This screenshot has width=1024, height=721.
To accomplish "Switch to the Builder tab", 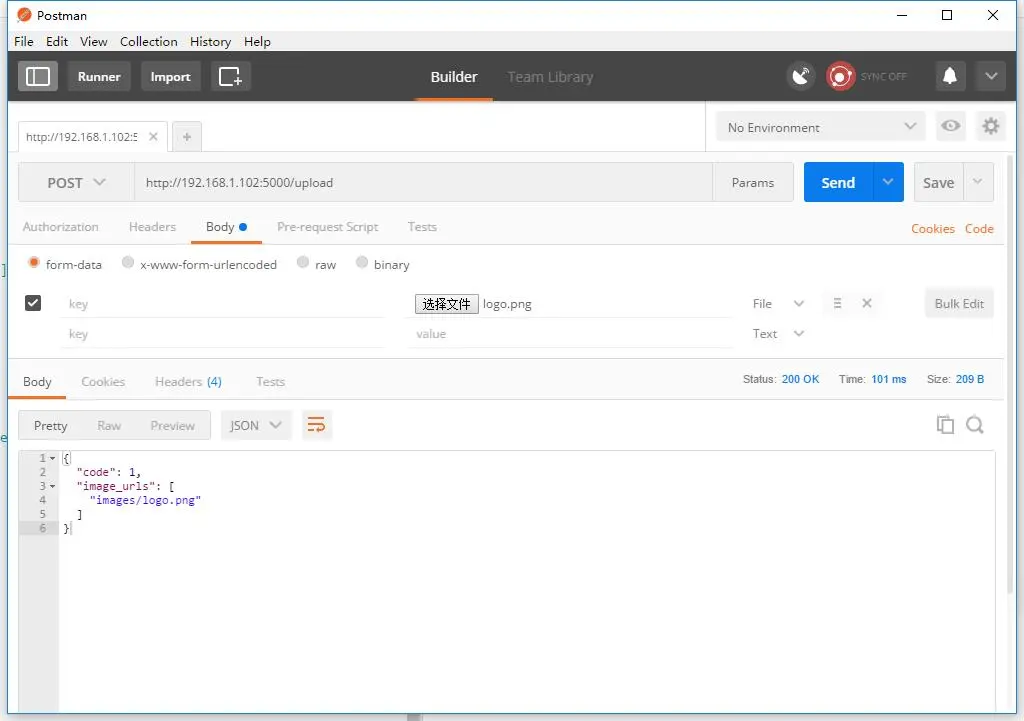I will [454, 77].
